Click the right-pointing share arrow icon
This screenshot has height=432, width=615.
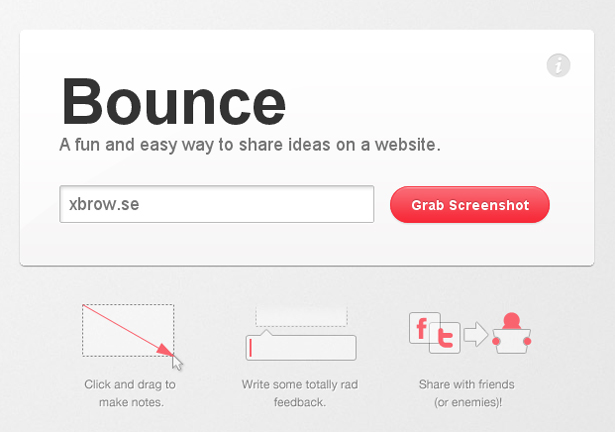click(x=476, y=334)
